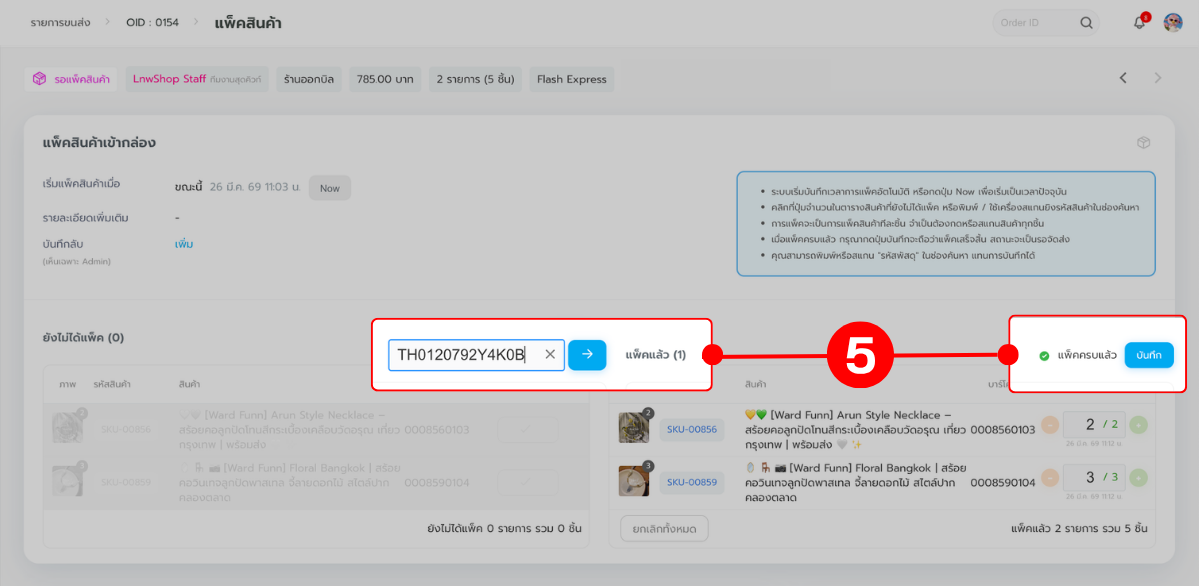Viewport: 1199px width, 586px height.
Task: Click the รายการขนส่ง breadcrumb
Action: [x=60, y=23]
